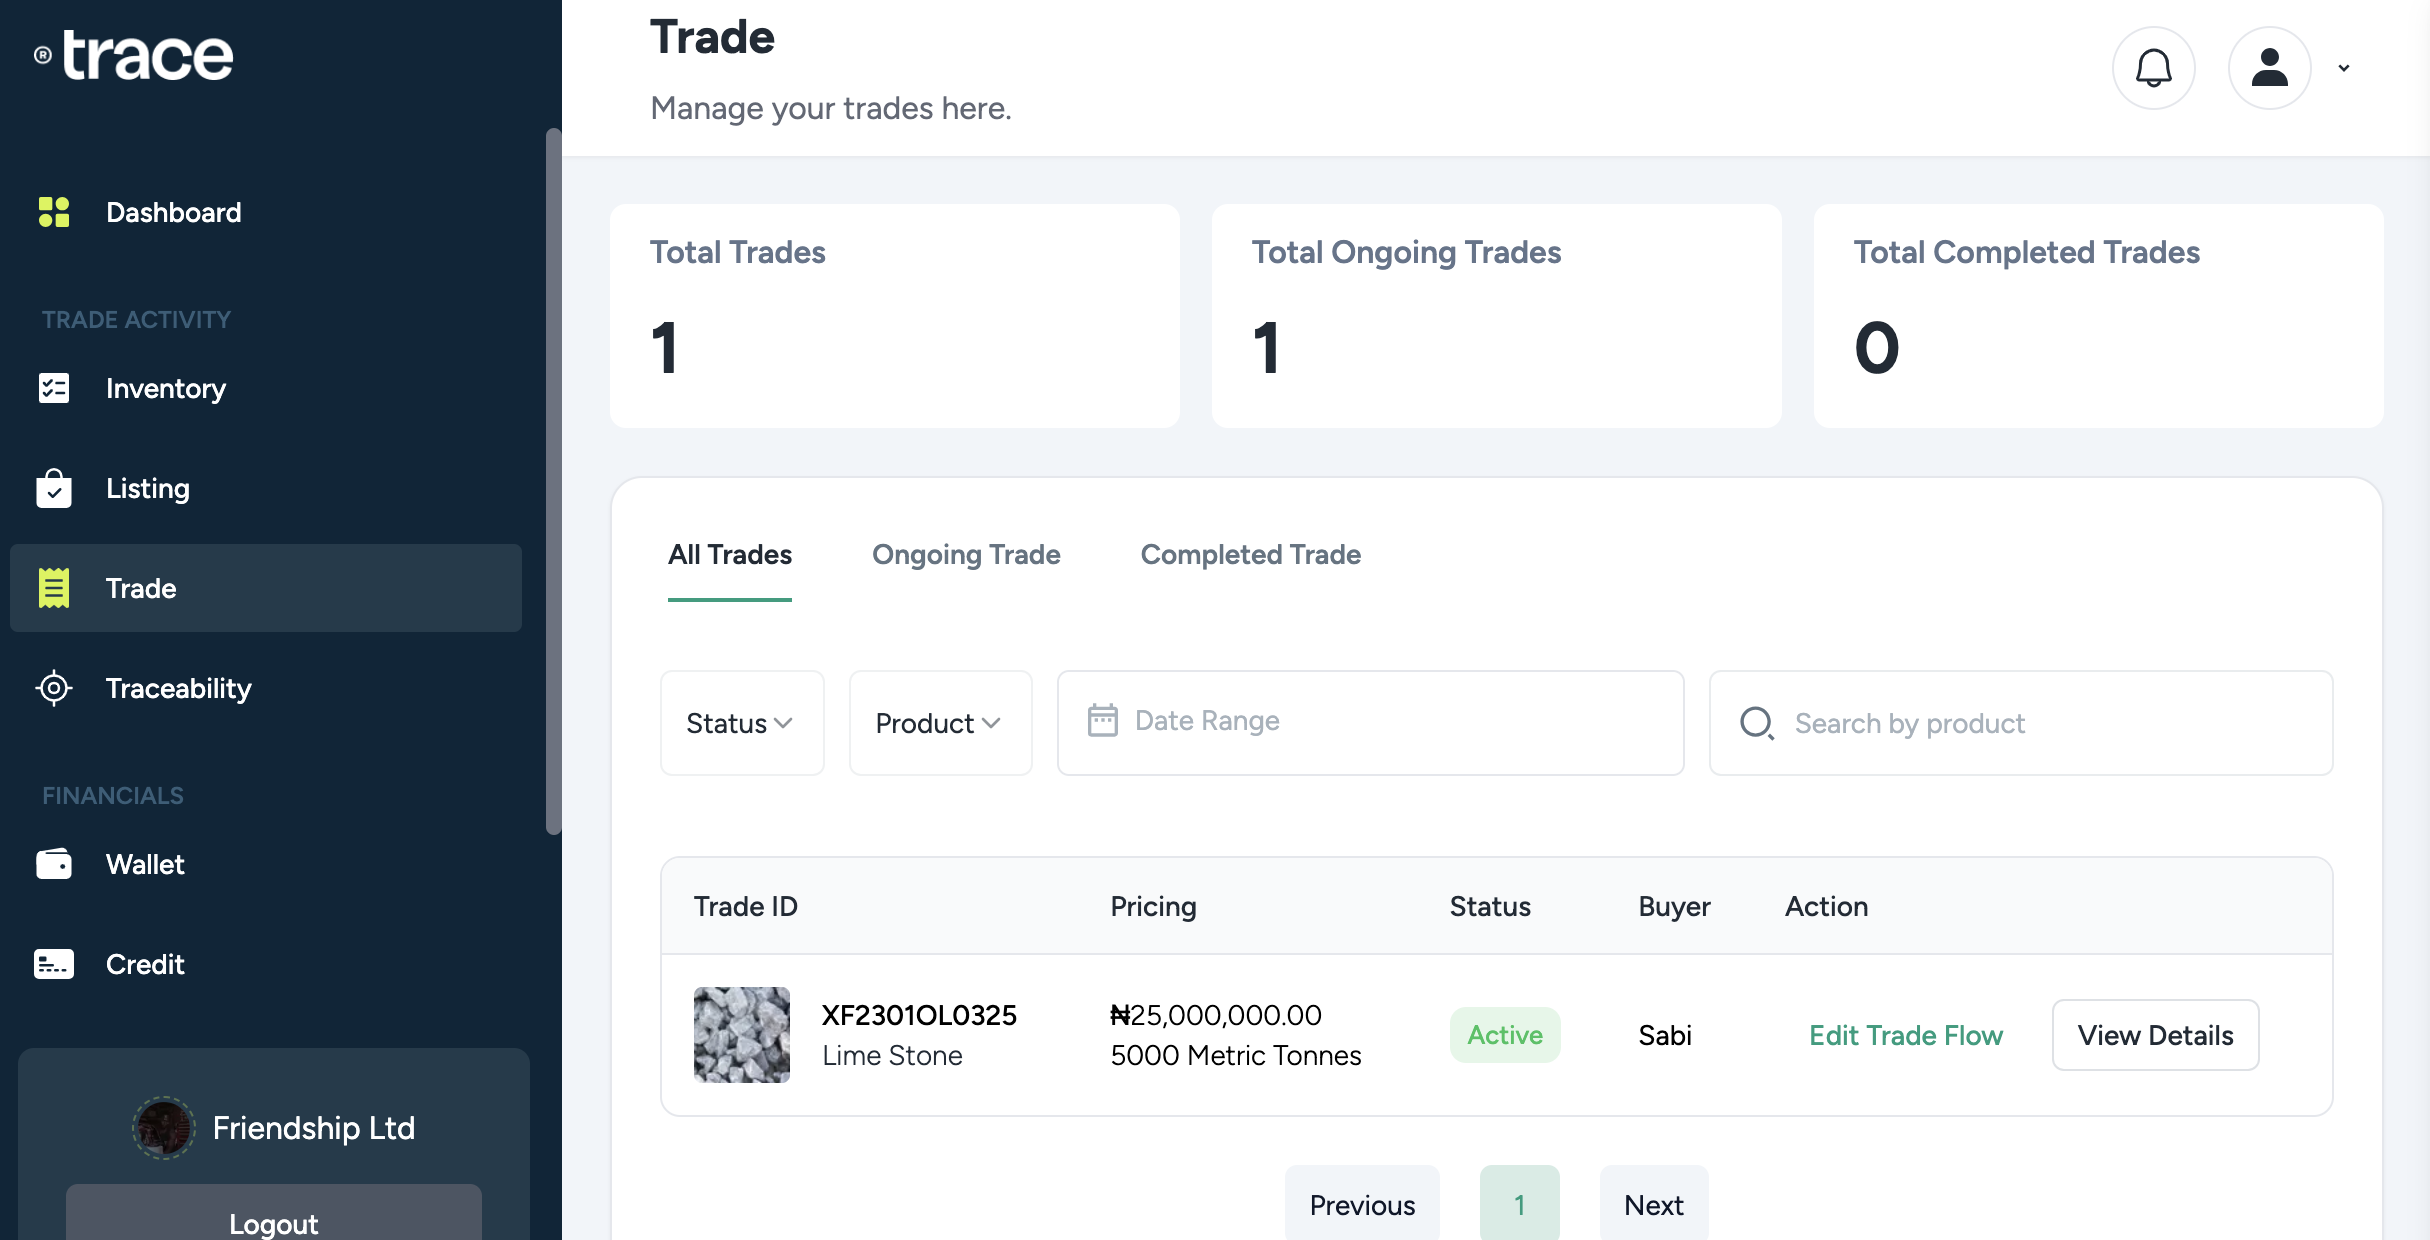The image size is (2430, 1240).
Task: Open the user profile avatar icon
Action: pos(2269,68)
